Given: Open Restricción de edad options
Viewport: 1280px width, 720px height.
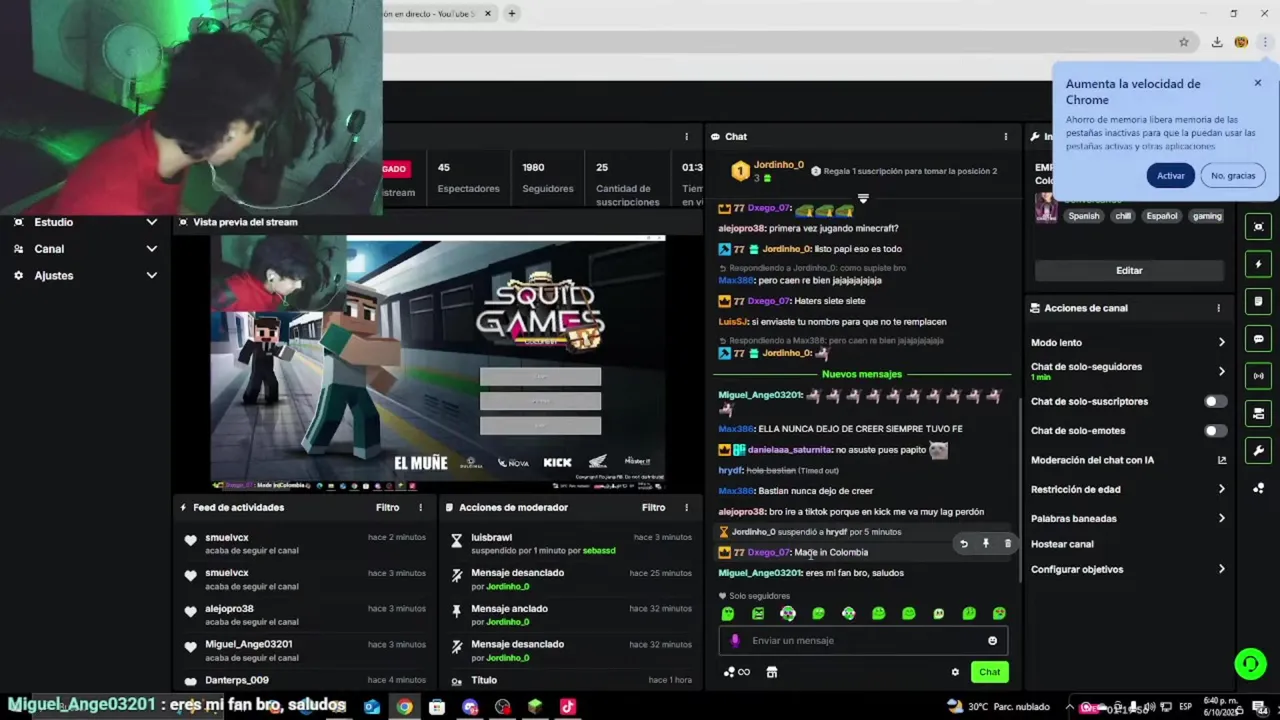Looking at the screenshot, I should (1128, 489).
